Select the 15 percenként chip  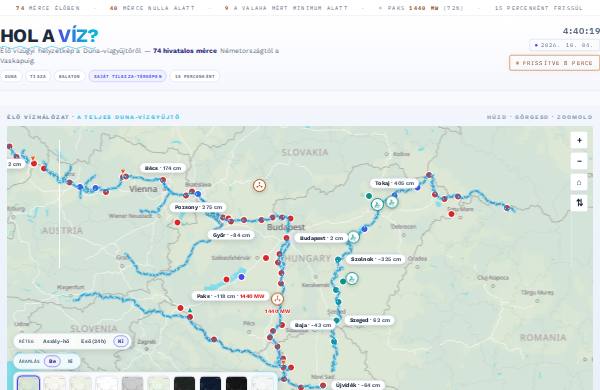(195, 76)
